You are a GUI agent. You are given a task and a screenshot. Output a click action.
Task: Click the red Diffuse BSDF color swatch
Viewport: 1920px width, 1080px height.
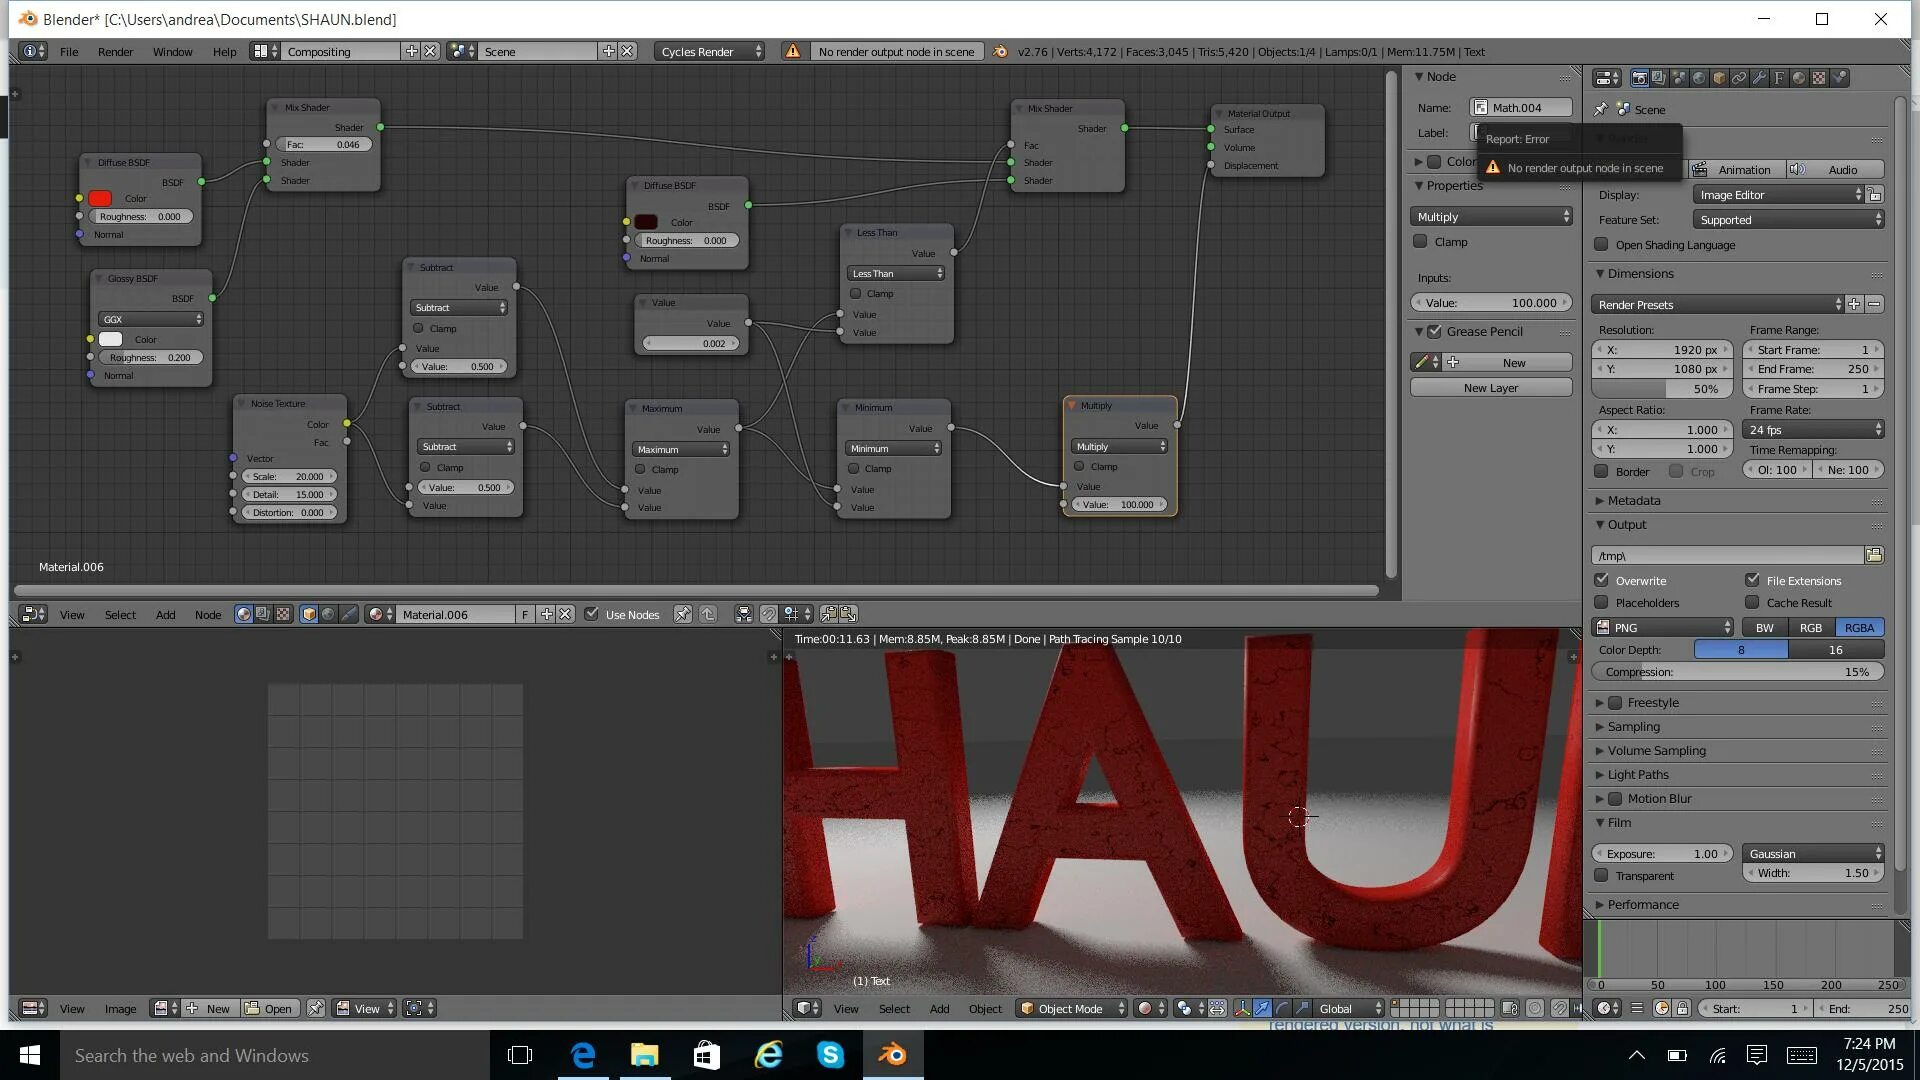click(x=100, y=199)
